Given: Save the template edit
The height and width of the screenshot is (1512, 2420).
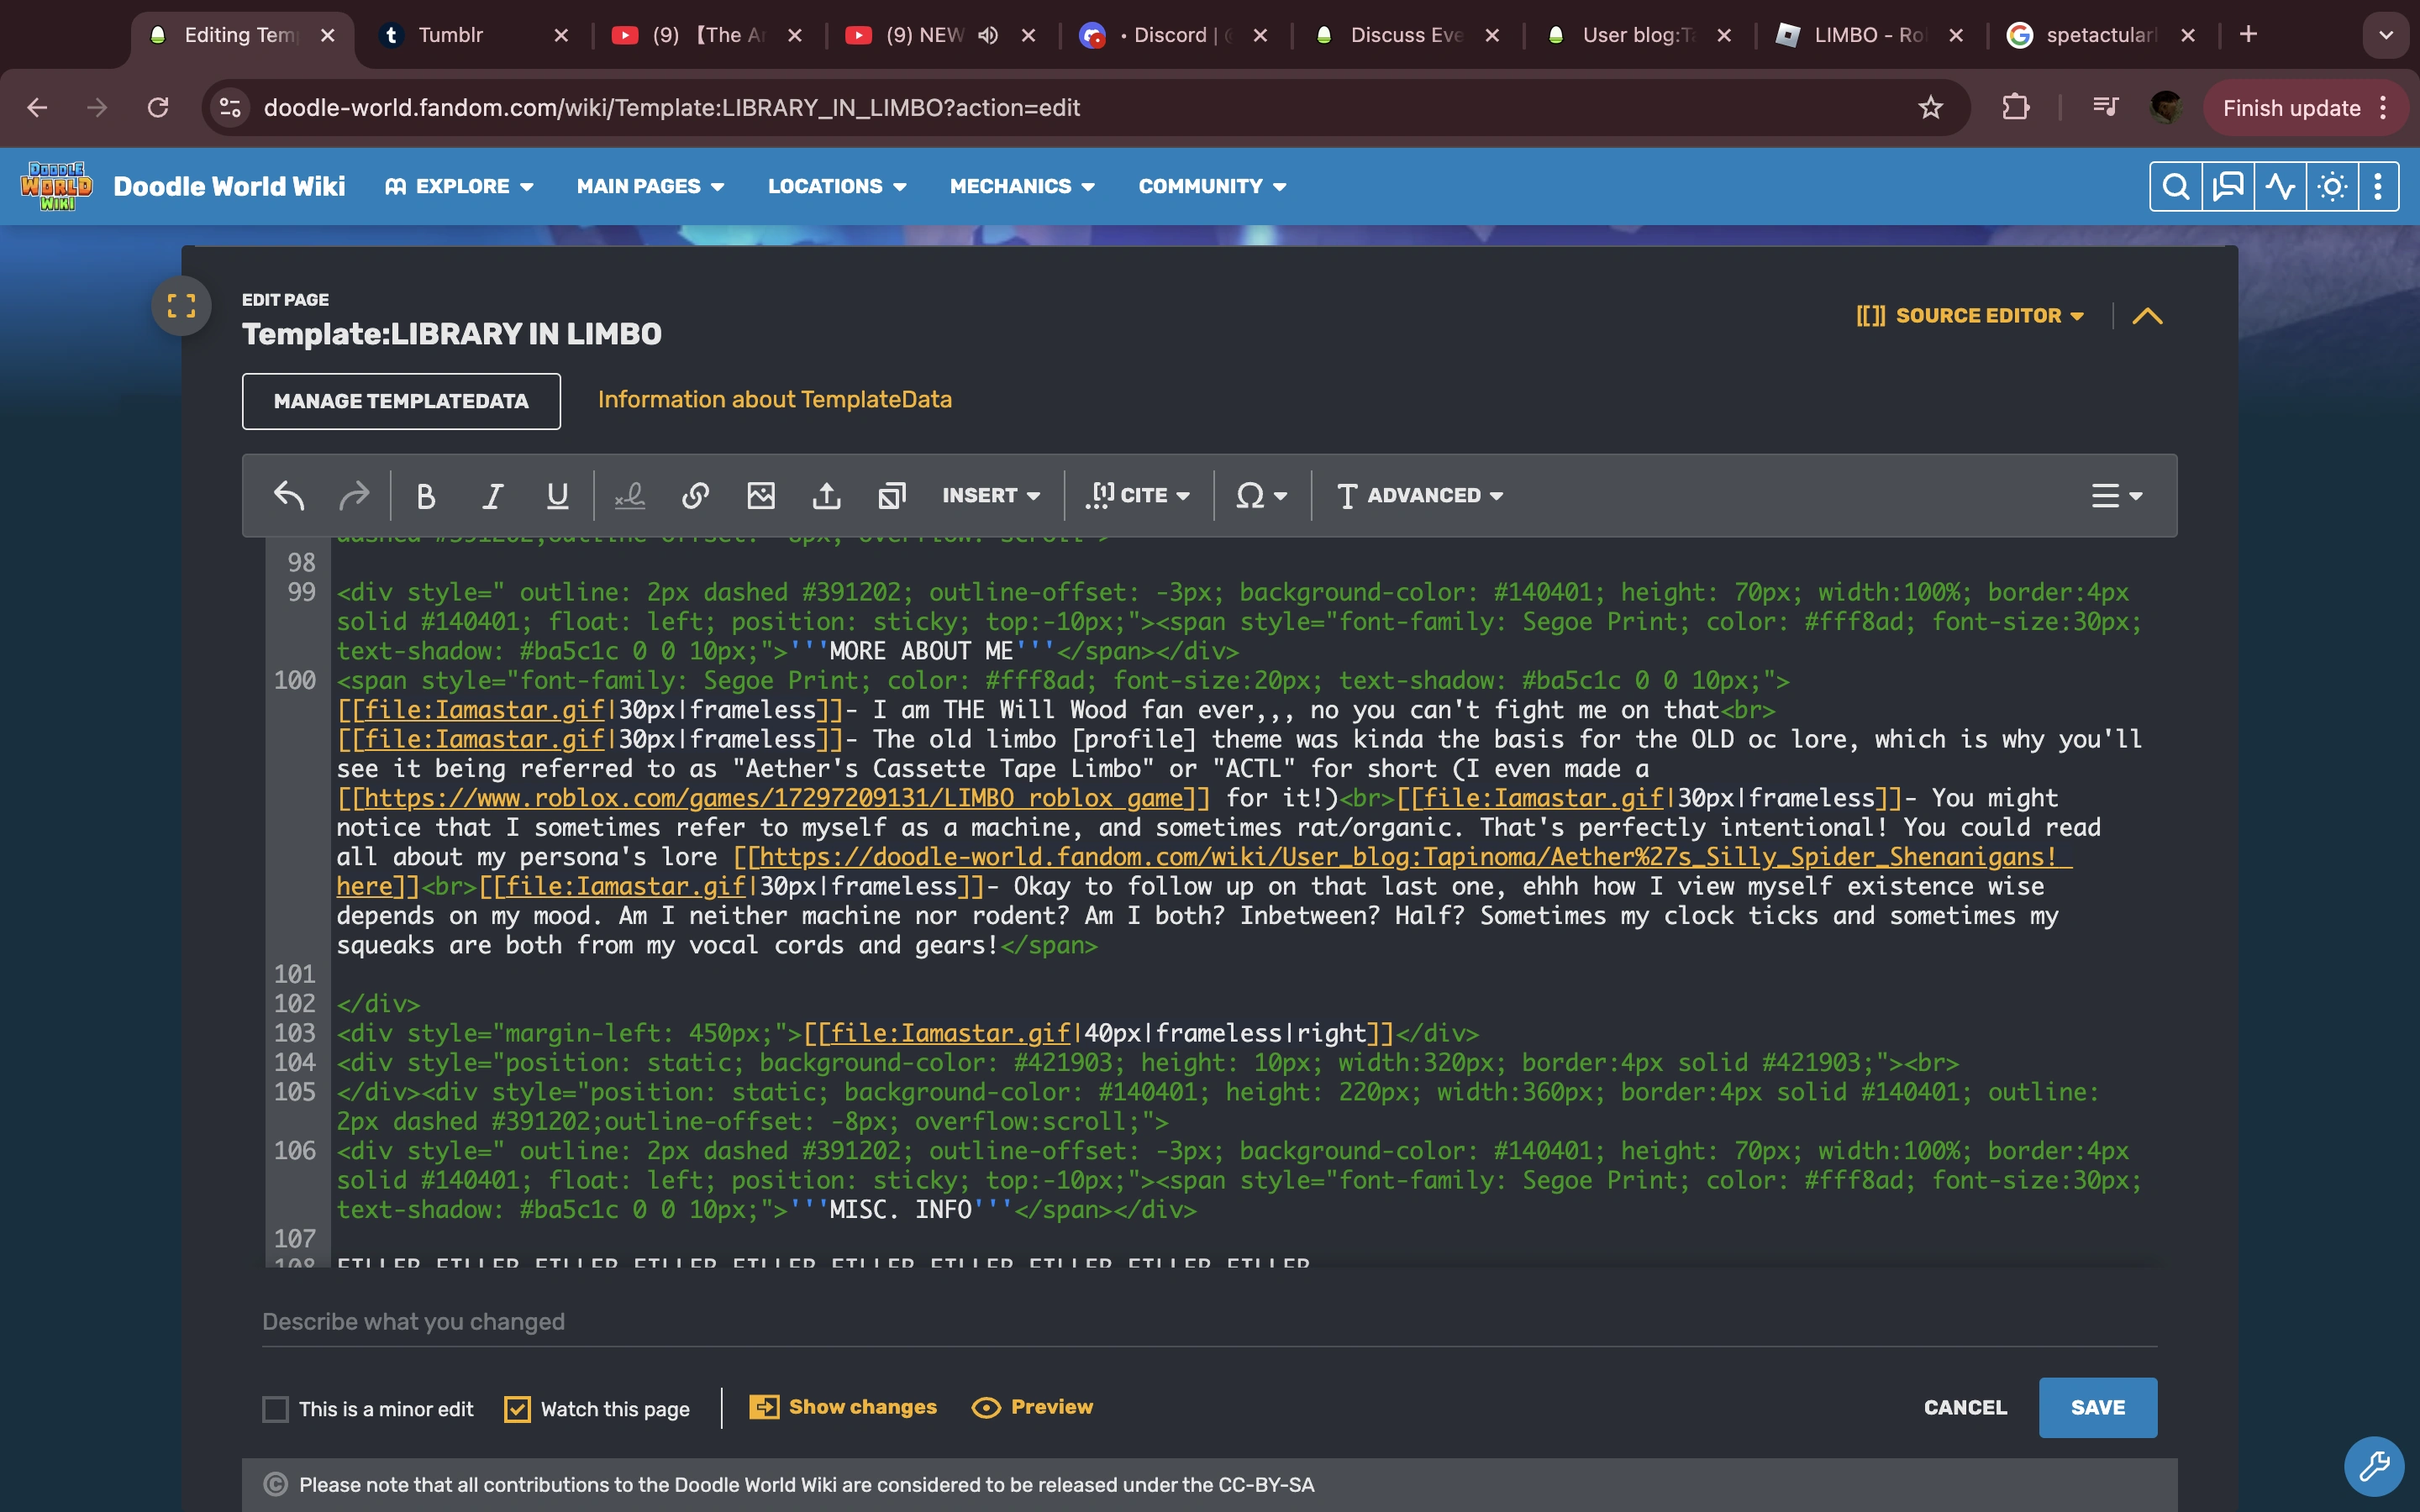Looking at the screenshot, I should [x=2097, y=1407].
